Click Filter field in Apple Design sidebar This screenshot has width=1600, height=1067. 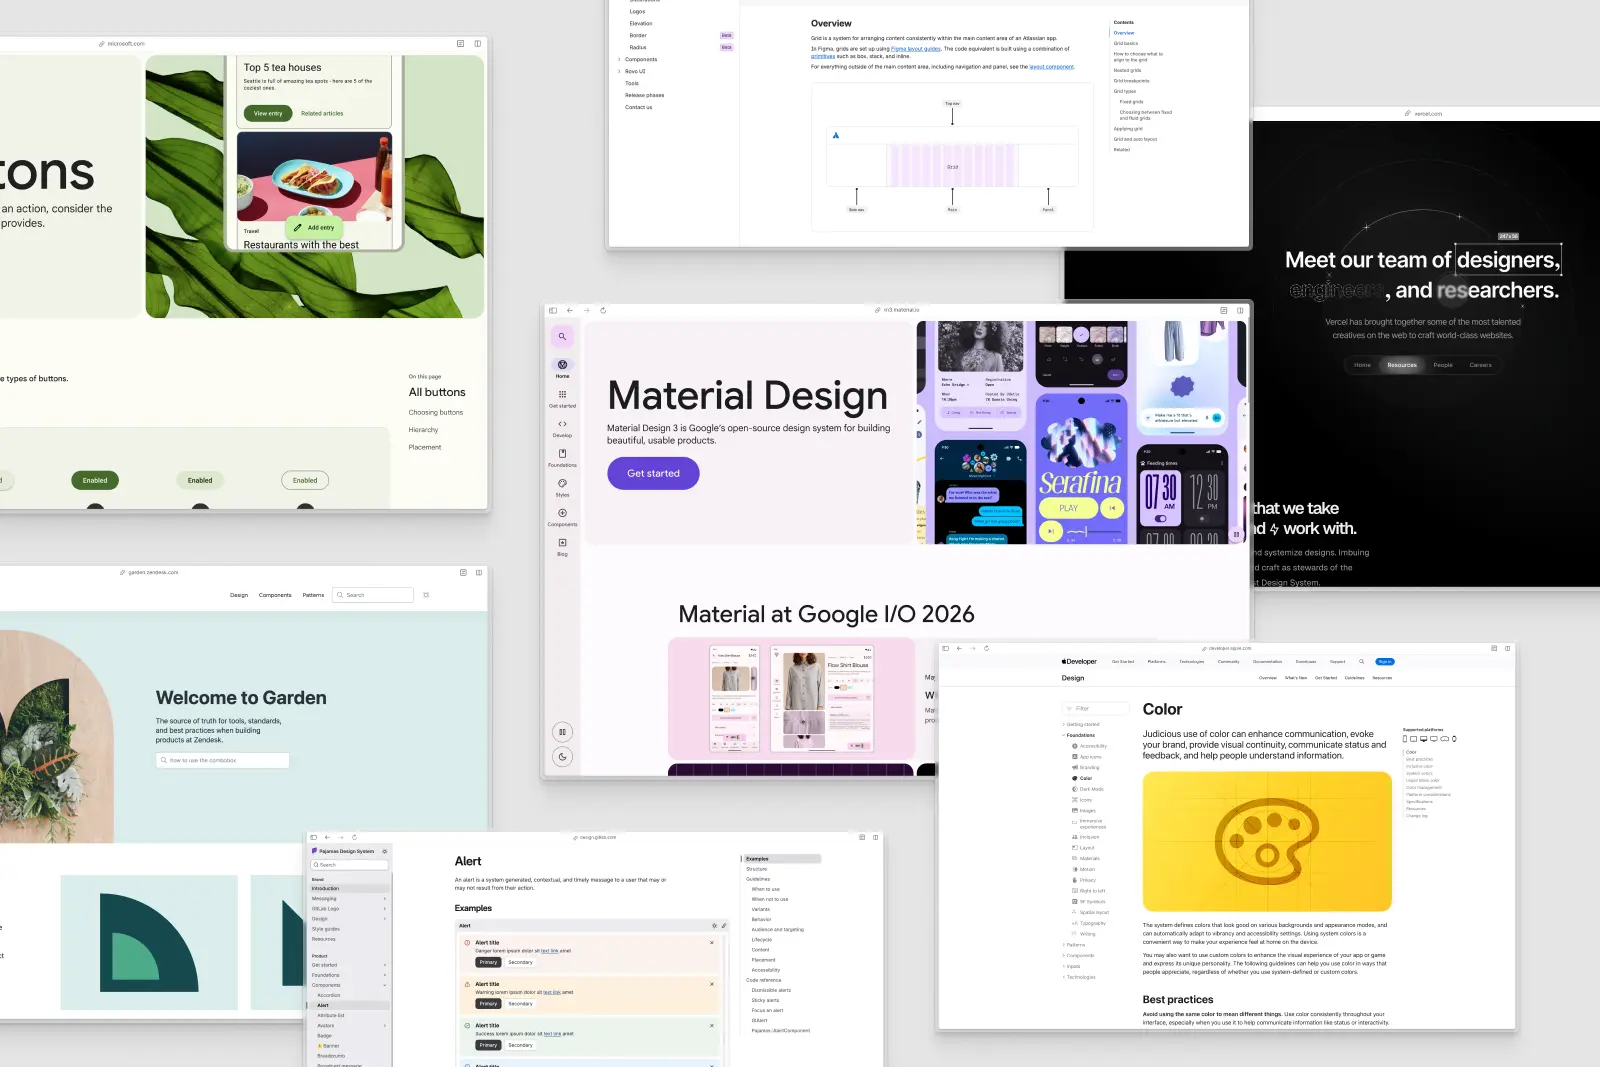pos(1096,708)
